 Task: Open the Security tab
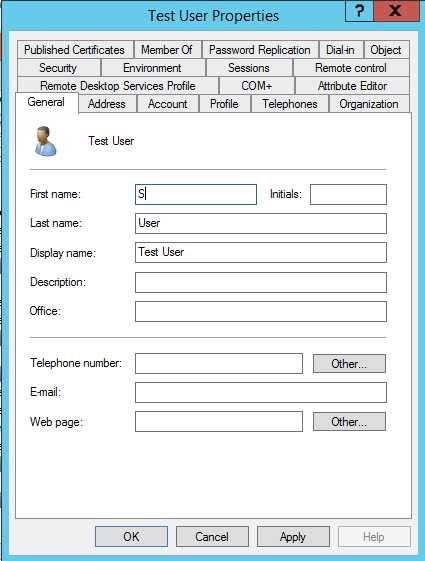58,68
